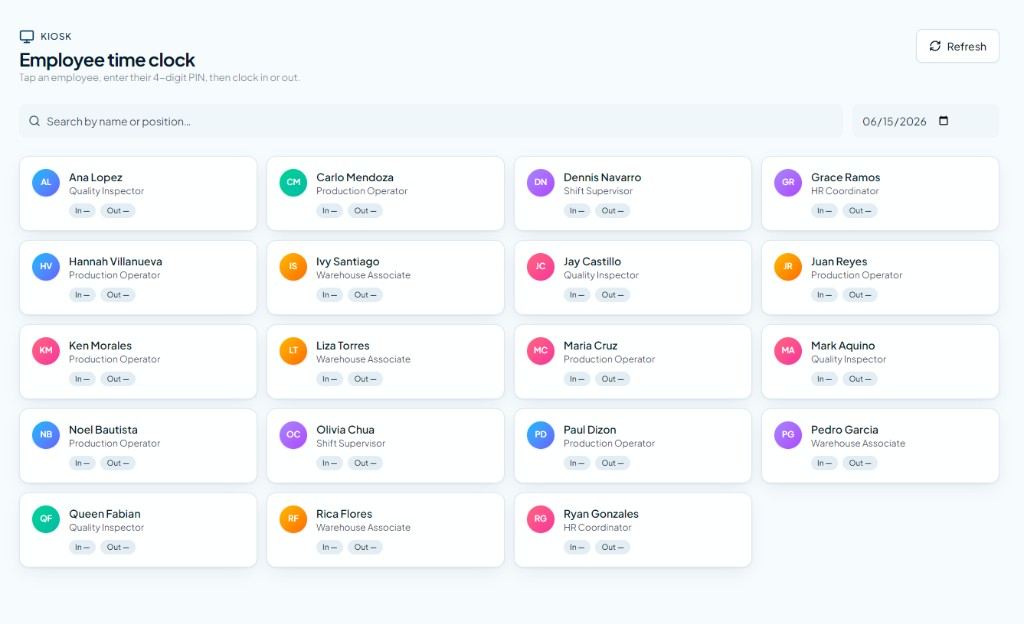The image size is (1024, 624).
Task: Click the Mark Aquino name
Action: tap(843, 346)
